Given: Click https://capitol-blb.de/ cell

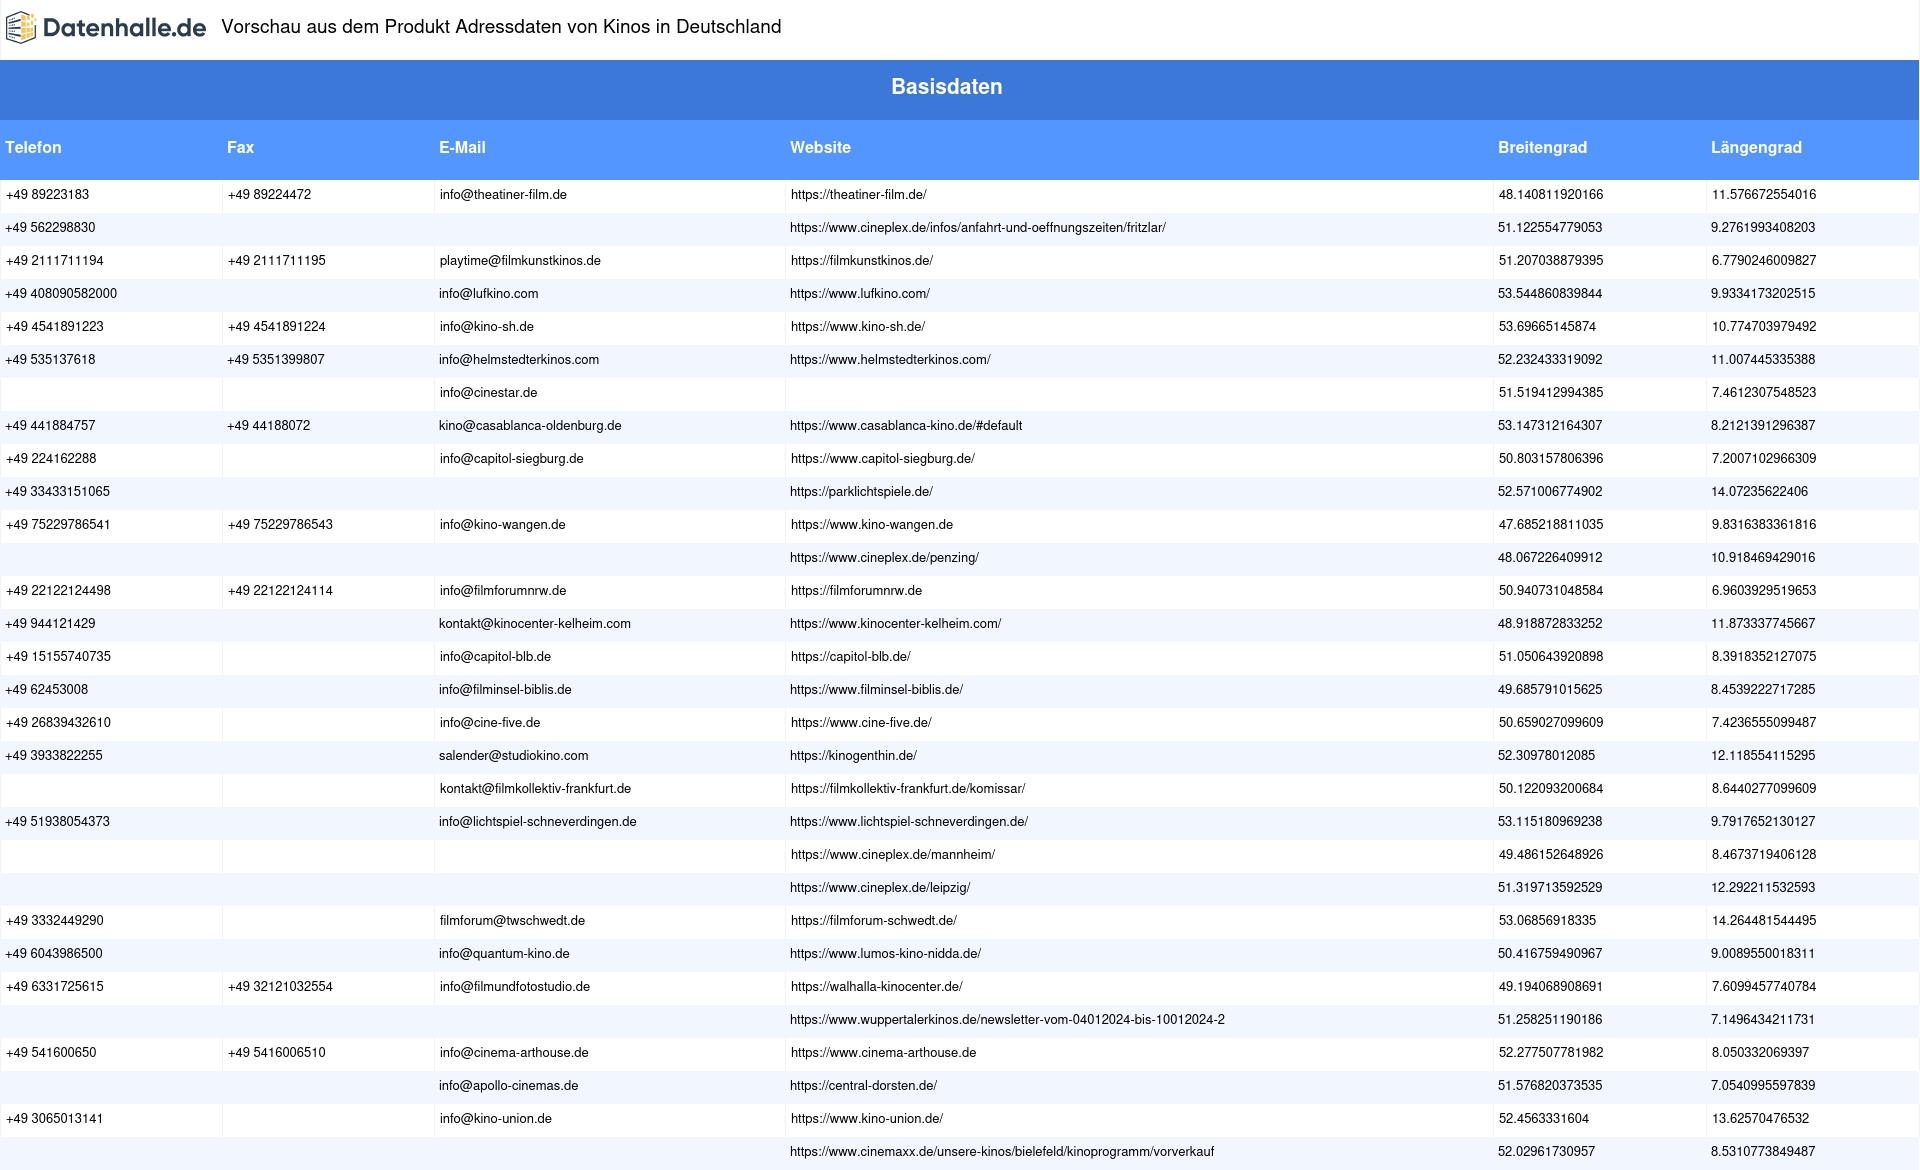Looking at the screenshot, I should coord(850,657).
